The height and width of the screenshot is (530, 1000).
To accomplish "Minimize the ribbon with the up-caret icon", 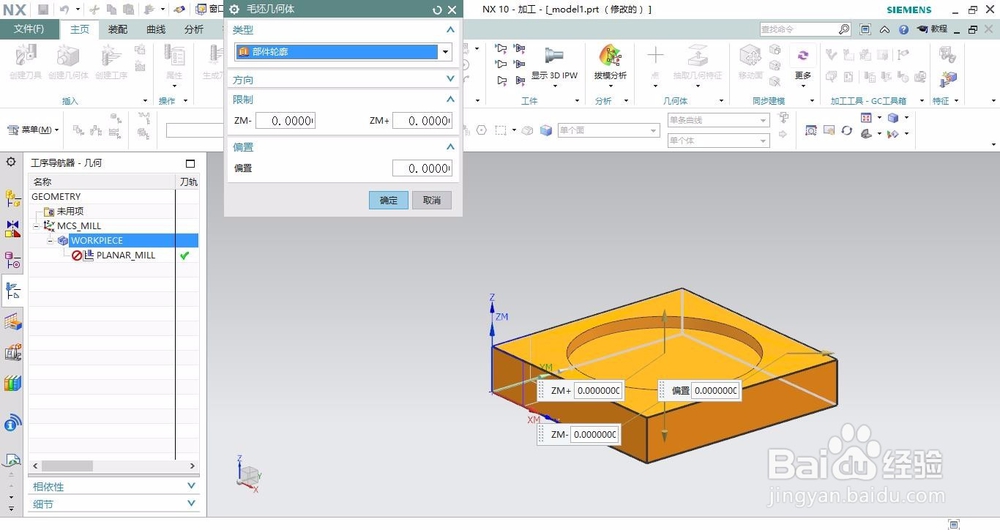I will click(x=885, y=29).
